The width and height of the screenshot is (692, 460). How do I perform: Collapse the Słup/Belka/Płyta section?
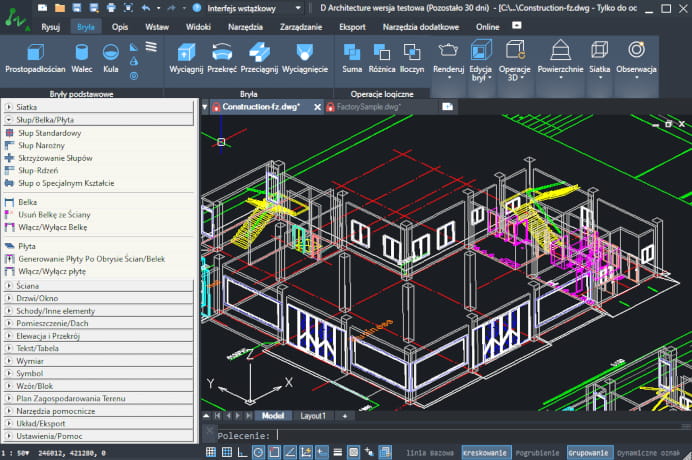click(x=98, y=120)
